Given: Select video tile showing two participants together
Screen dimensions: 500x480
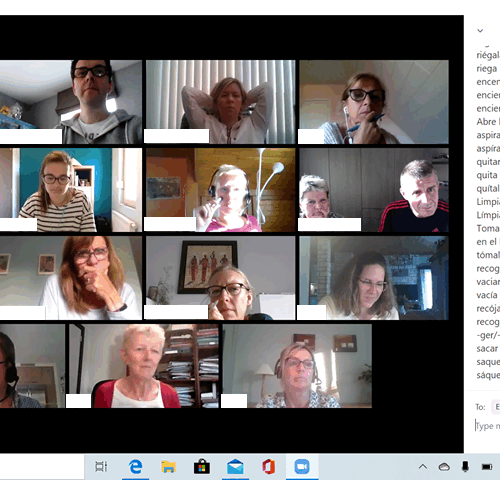Looking at the screenshot, I should [x=374, y=190].
